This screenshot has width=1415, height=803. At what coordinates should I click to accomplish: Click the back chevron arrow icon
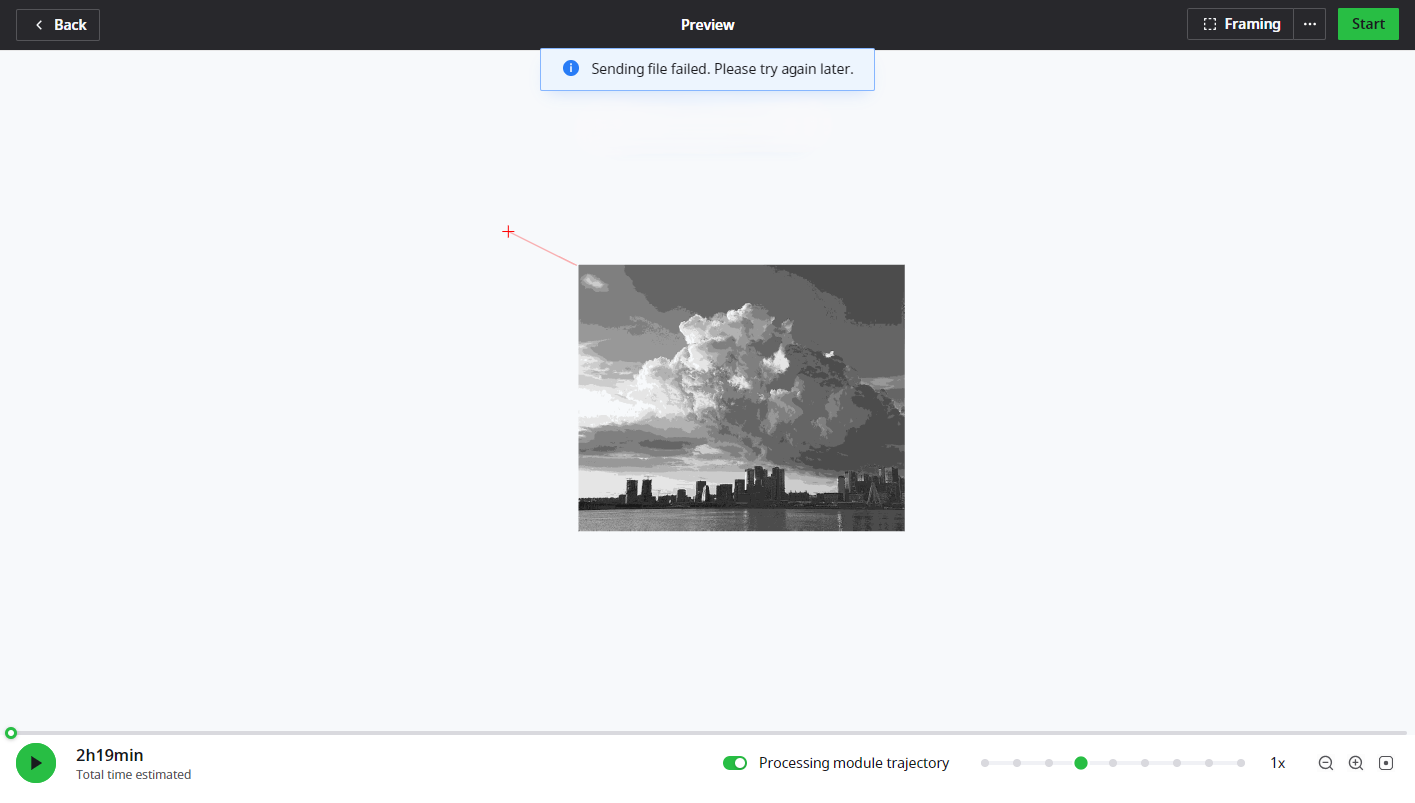click(39, 25)
